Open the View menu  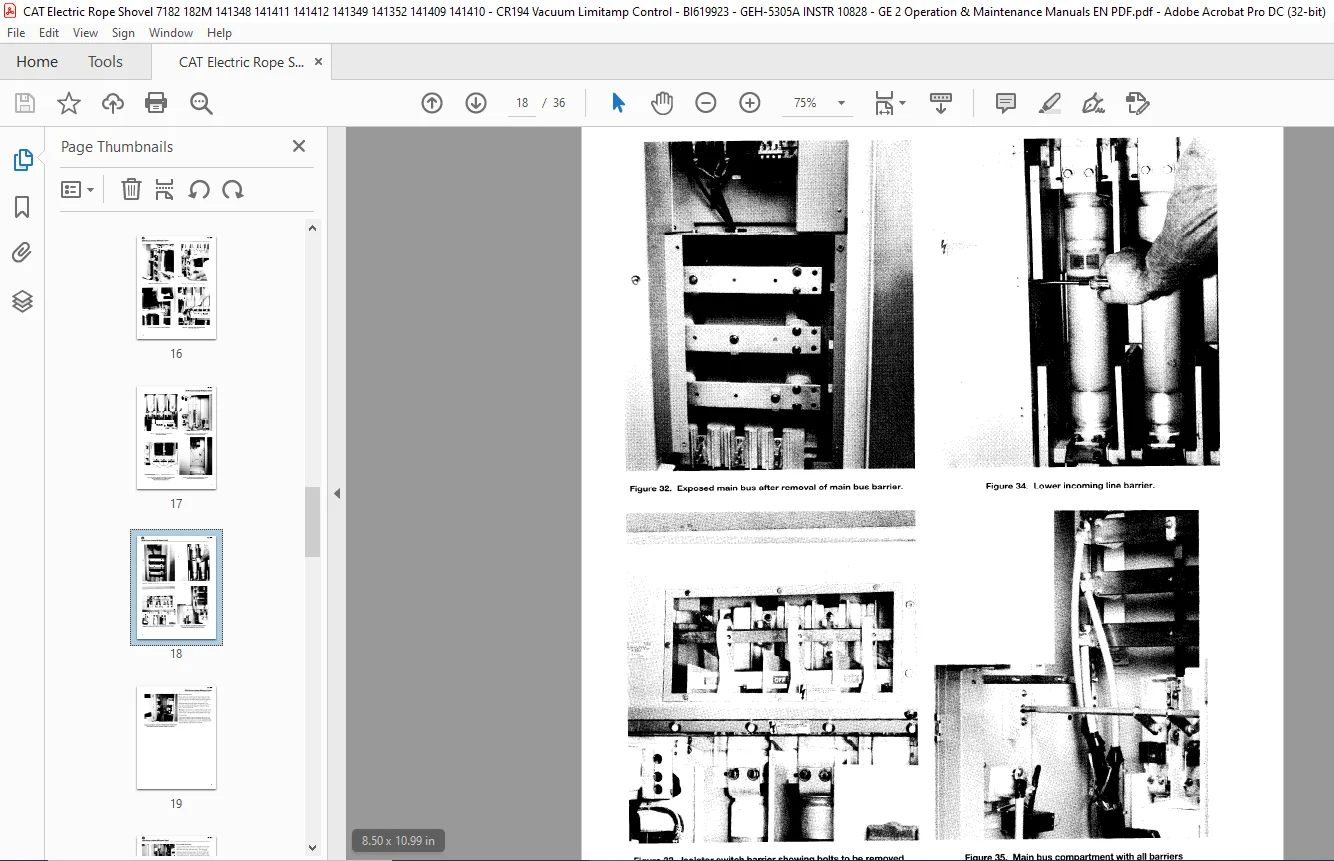[x=85, y=33]
